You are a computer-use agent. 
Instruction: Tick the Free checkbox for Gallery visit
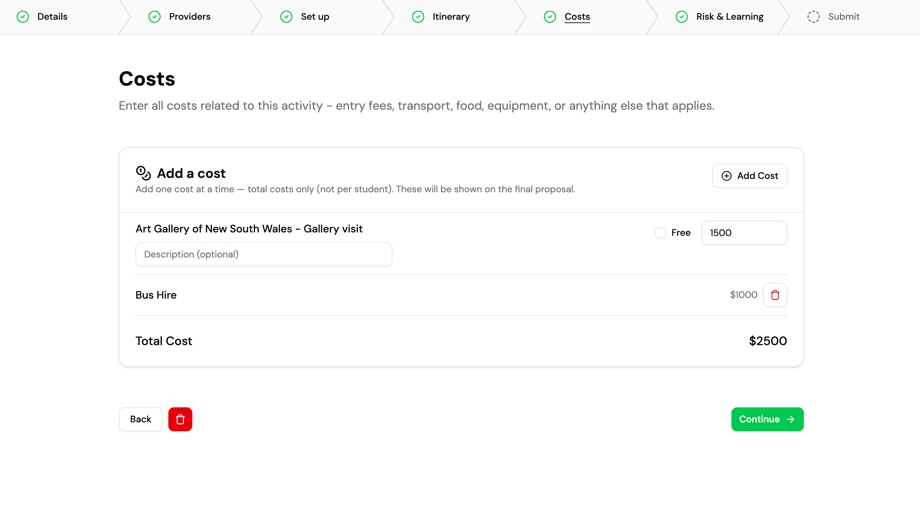661,233
